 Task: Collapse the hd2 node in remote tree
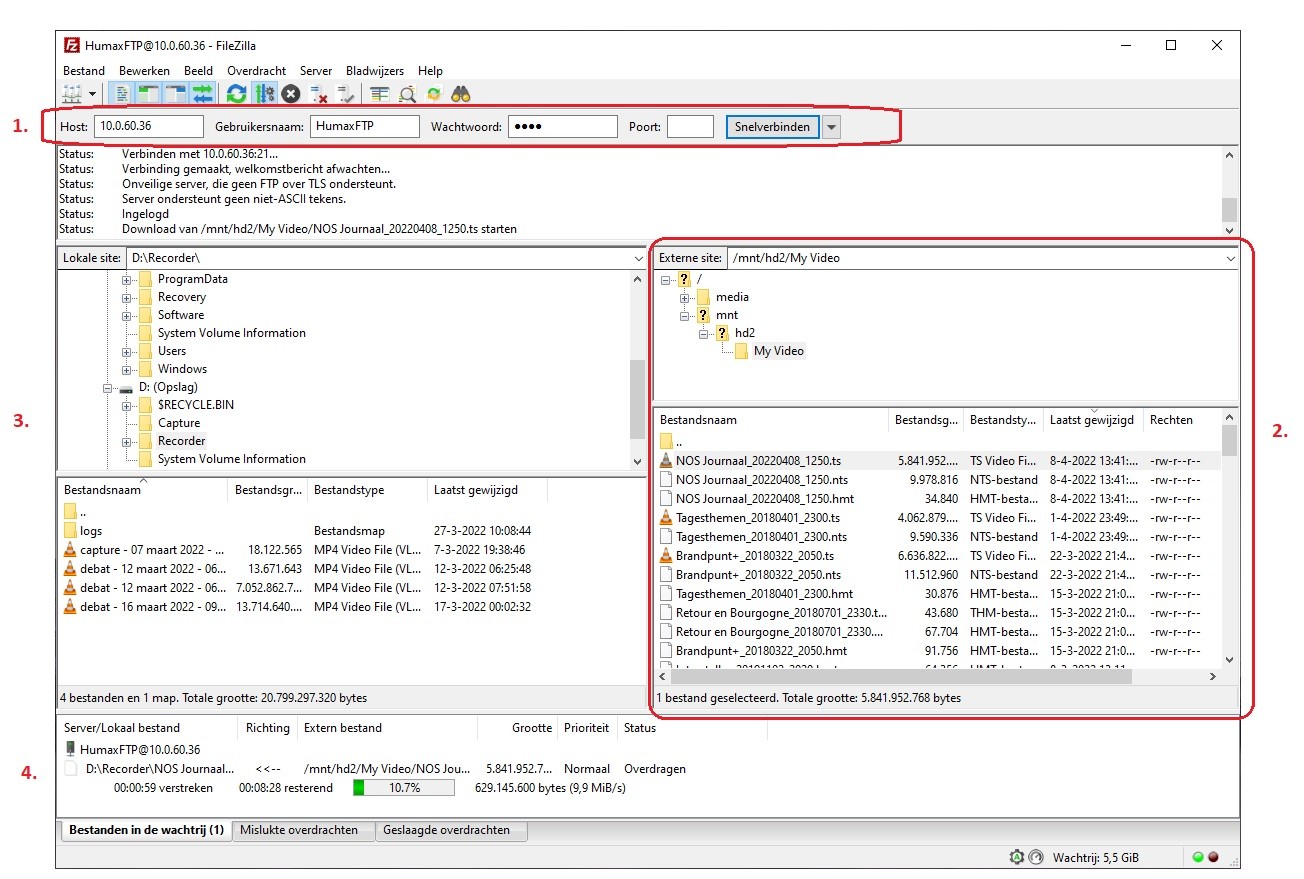tap(704, 333)
